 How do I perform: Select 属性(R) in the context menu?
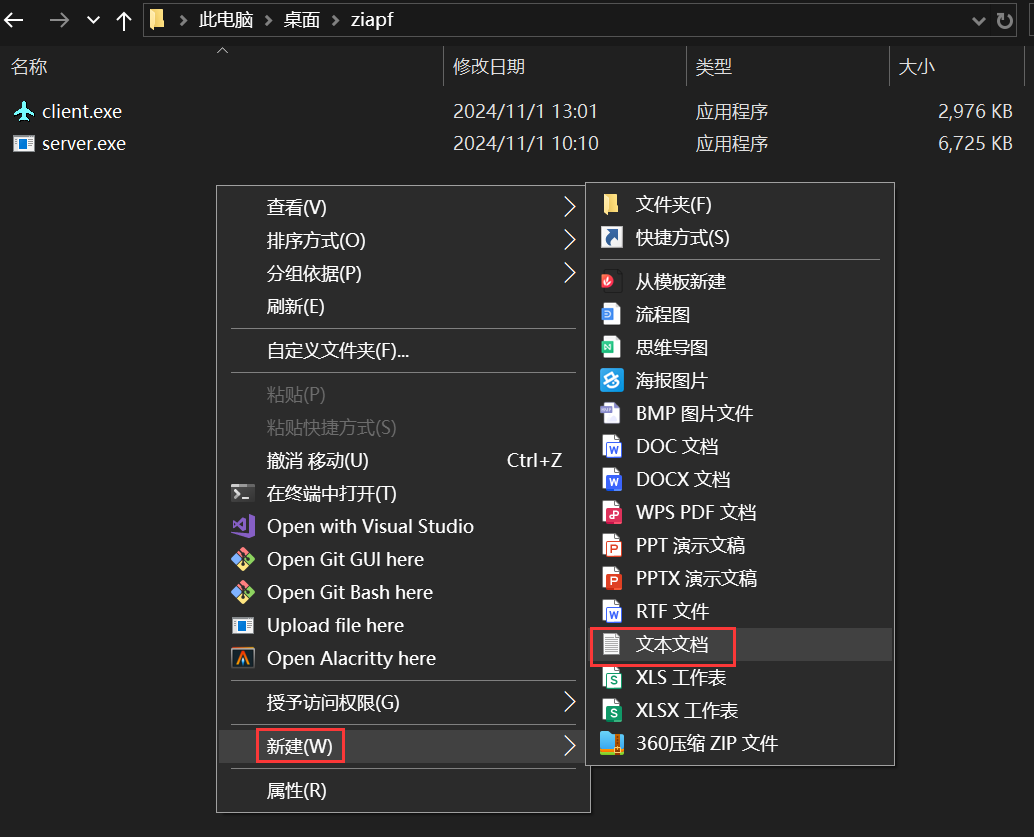296,791
